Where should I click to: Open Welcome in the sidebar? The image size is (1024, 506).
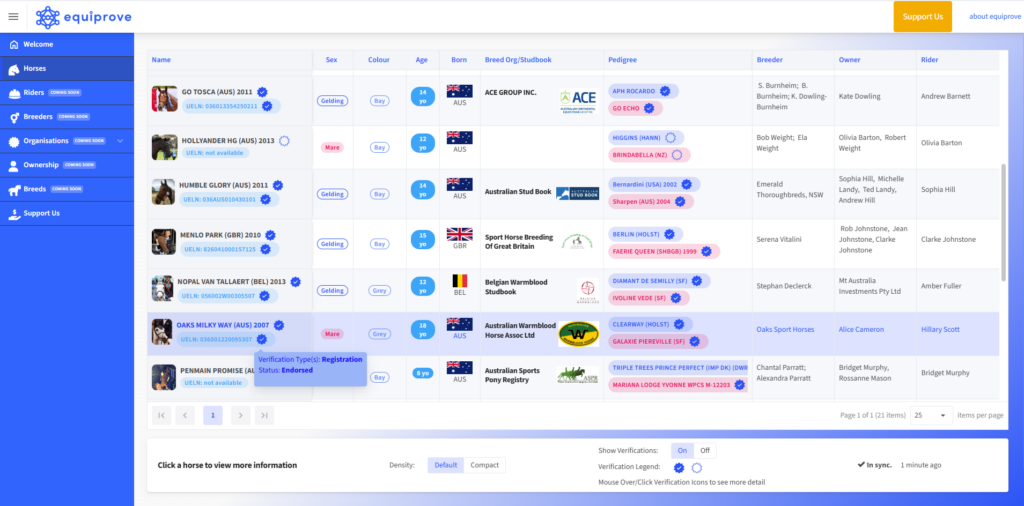coord(67,44)
